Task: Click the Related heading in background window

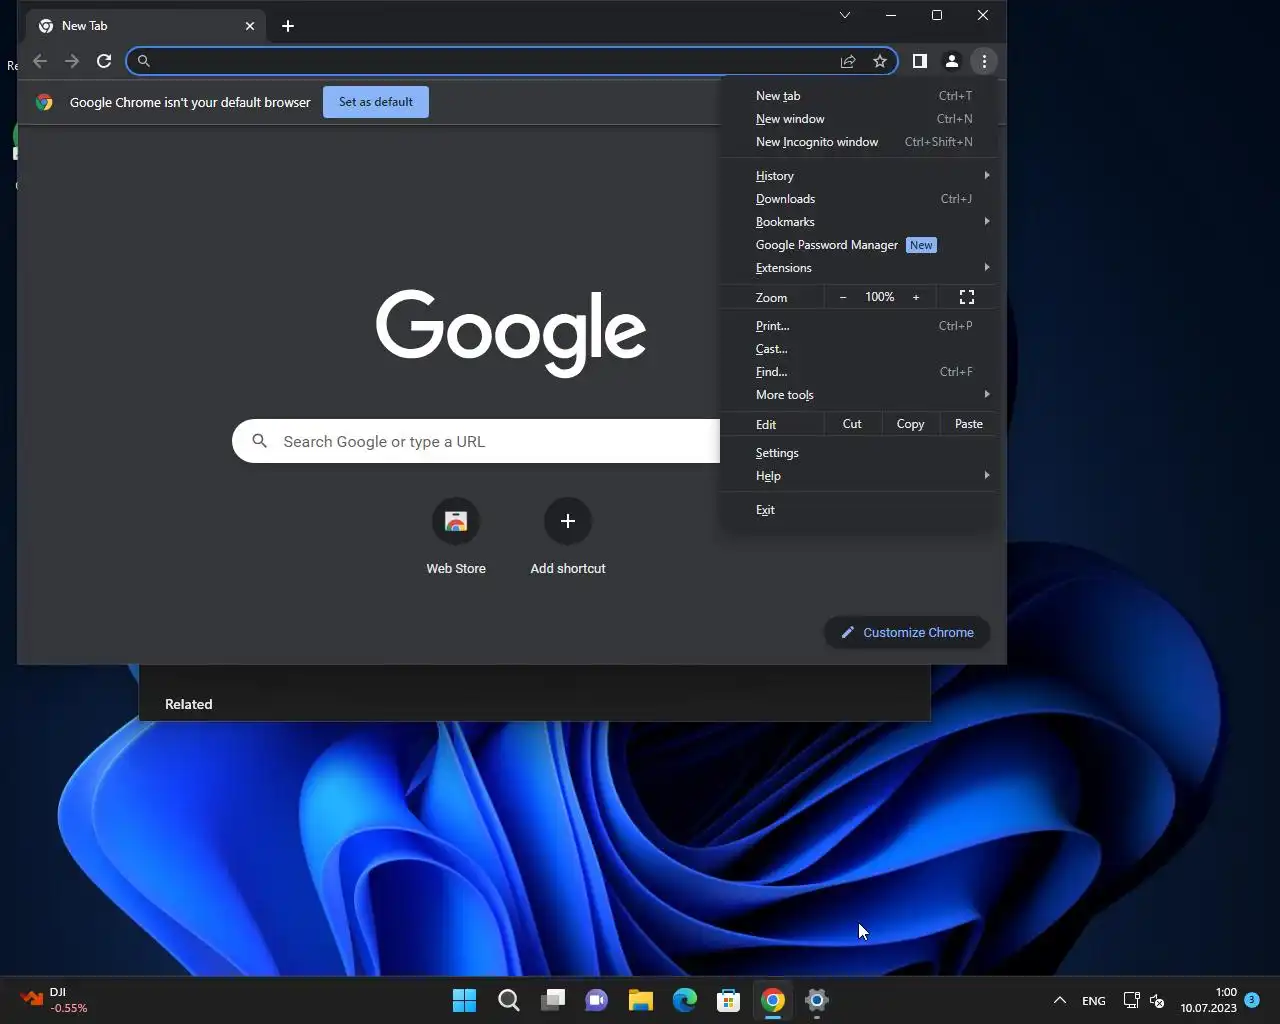Action: coord(189,704)
